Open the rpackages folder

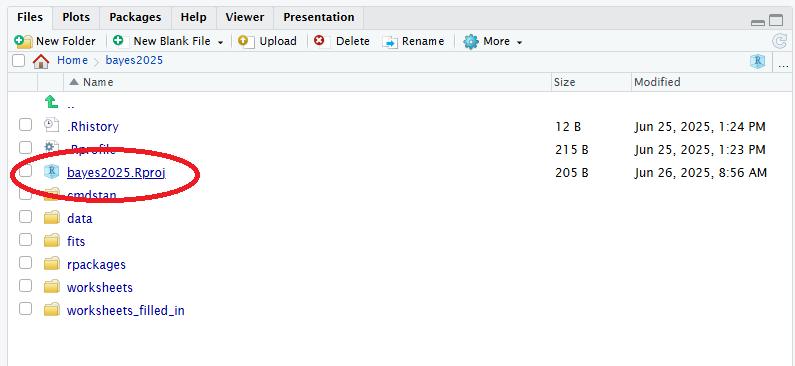click(x=96, y=265)
